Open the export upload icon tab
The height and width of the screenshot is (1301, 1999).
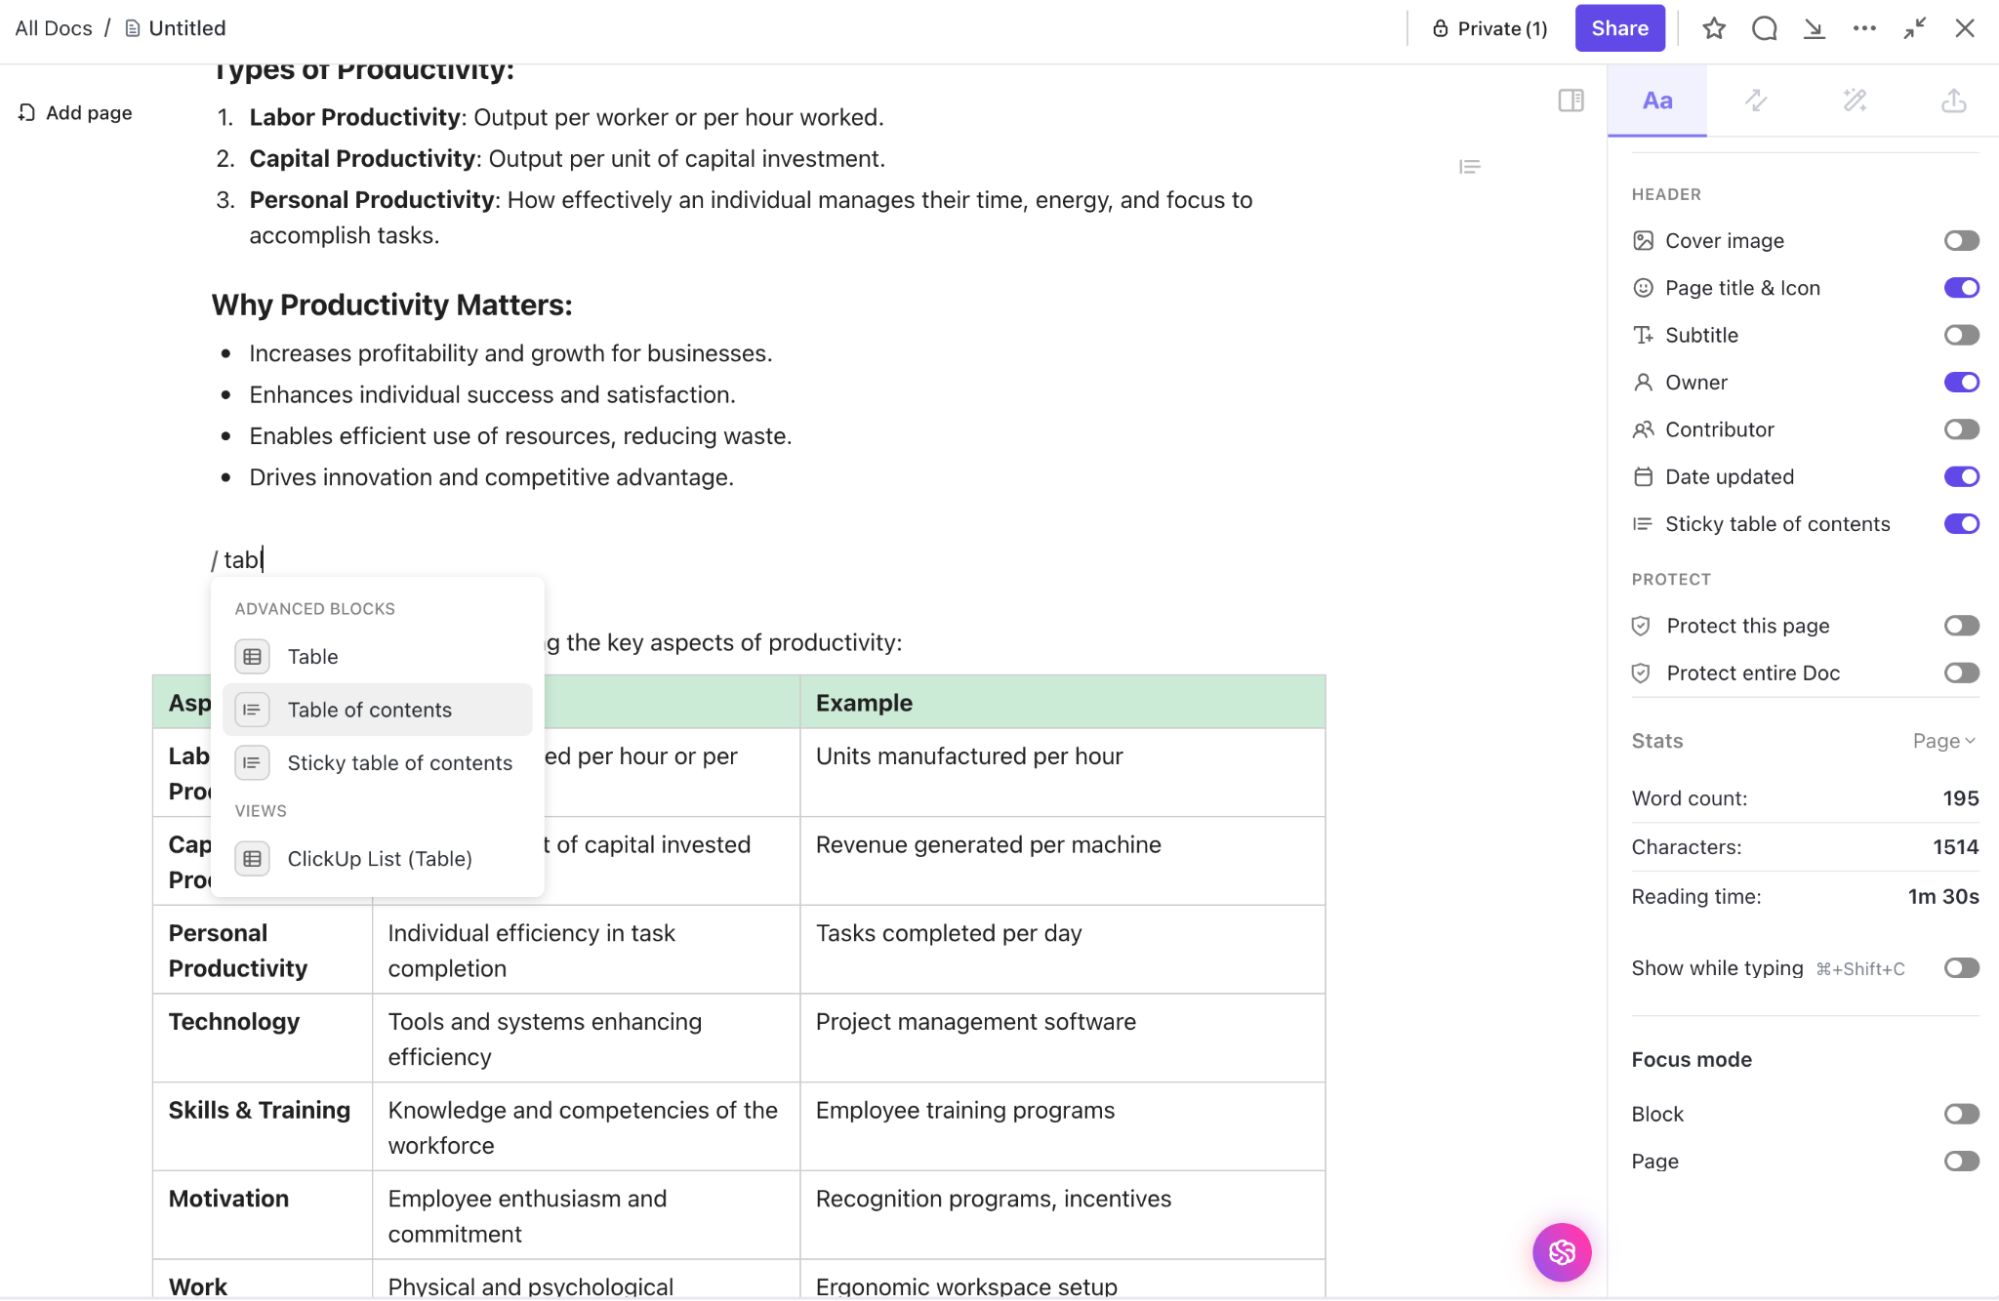tap(1953, 100)
